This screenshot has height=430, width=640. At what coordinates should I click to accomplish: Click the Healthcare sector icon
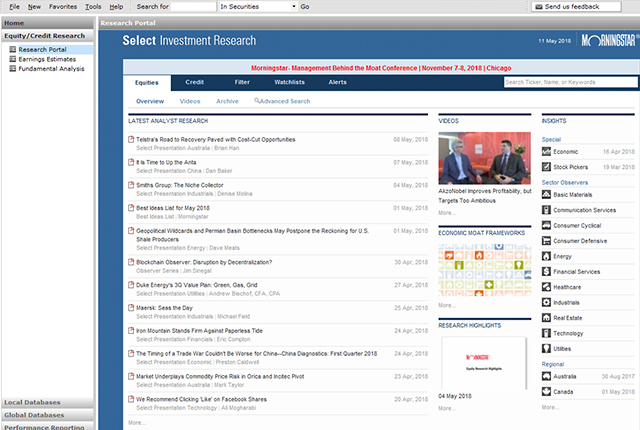[546, 286]
